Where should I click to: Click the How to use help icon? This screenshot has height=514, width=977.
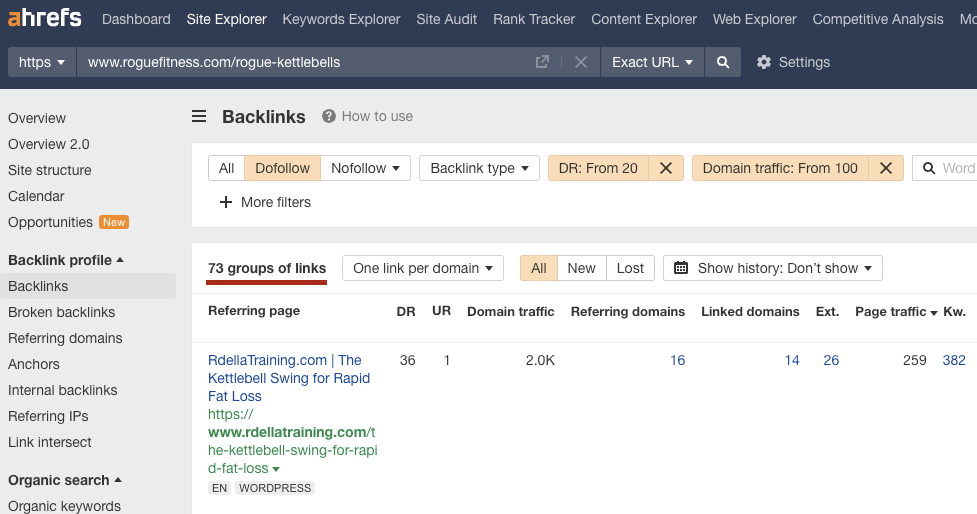(x=329, y=116)
